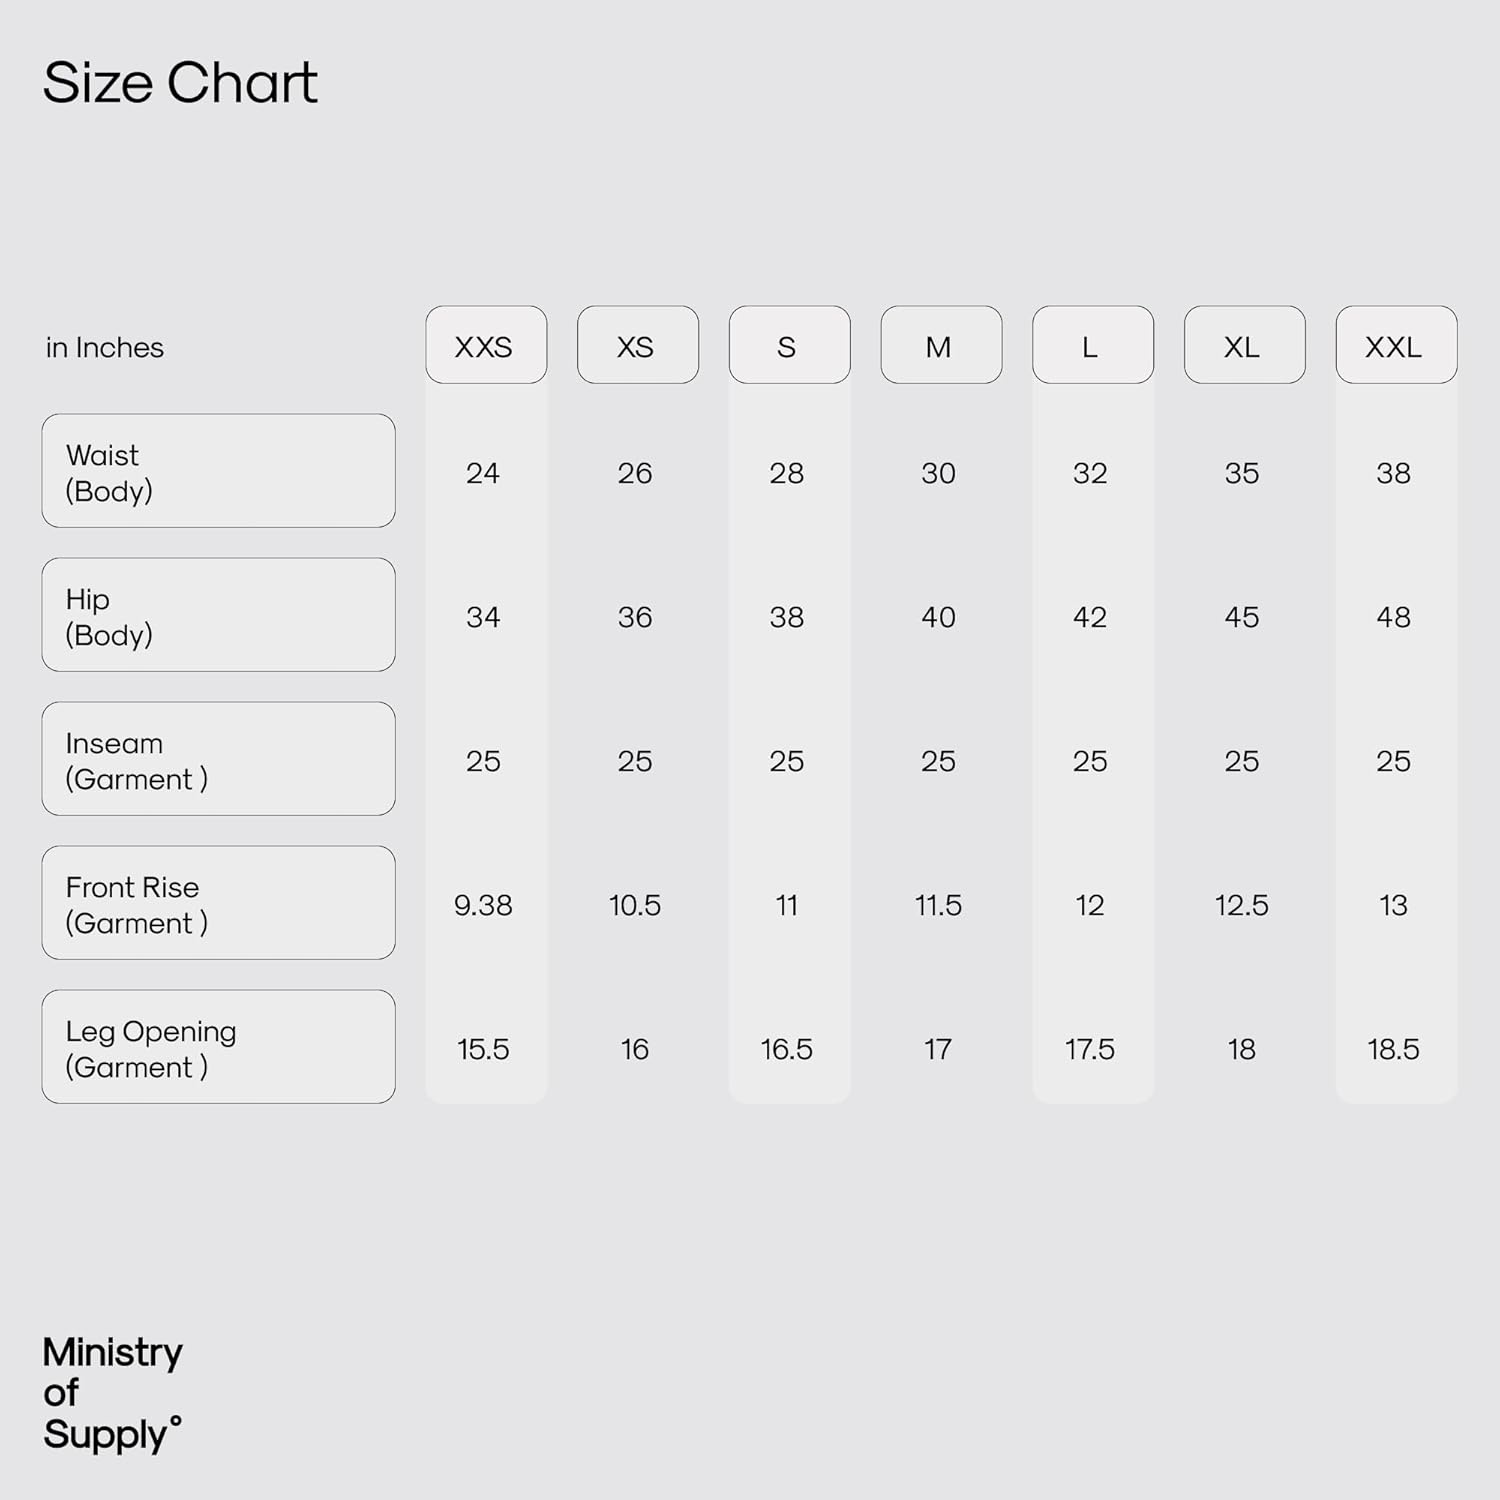Image resolution: width=1500 pixels, height=1500 pixels.
Task: Click the Hip (Body) row label
Action: coord(218,615)
